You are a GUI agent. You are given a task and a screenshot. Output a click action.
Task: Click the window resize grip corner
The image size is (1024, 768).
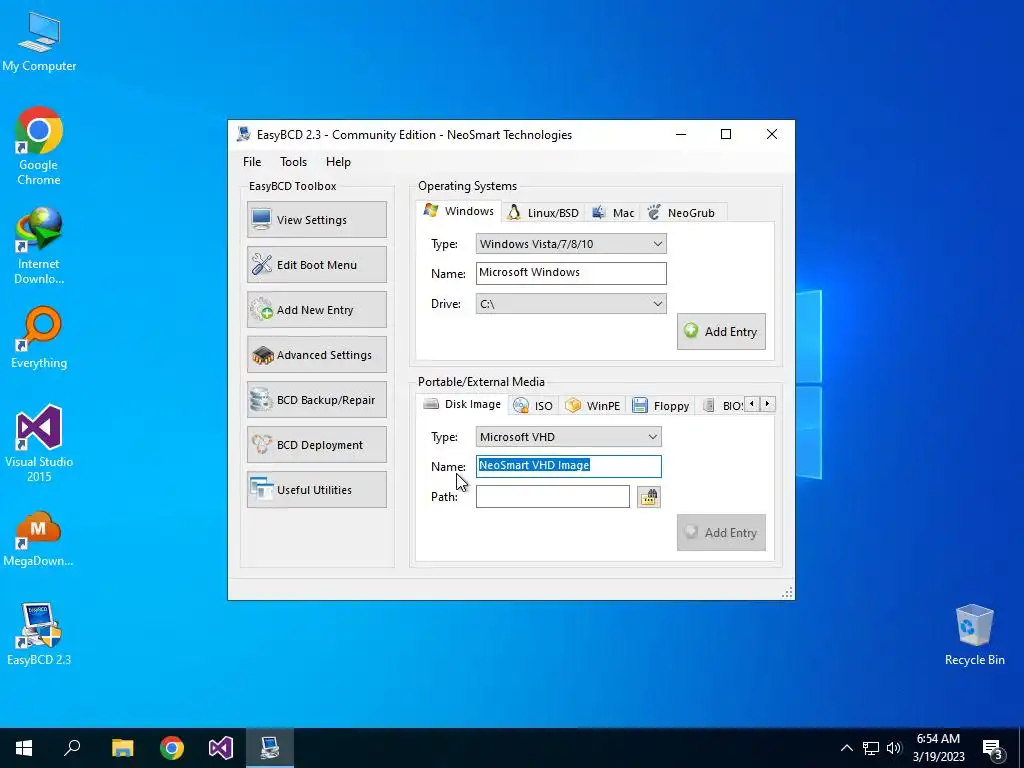click(x=788, y=592)
